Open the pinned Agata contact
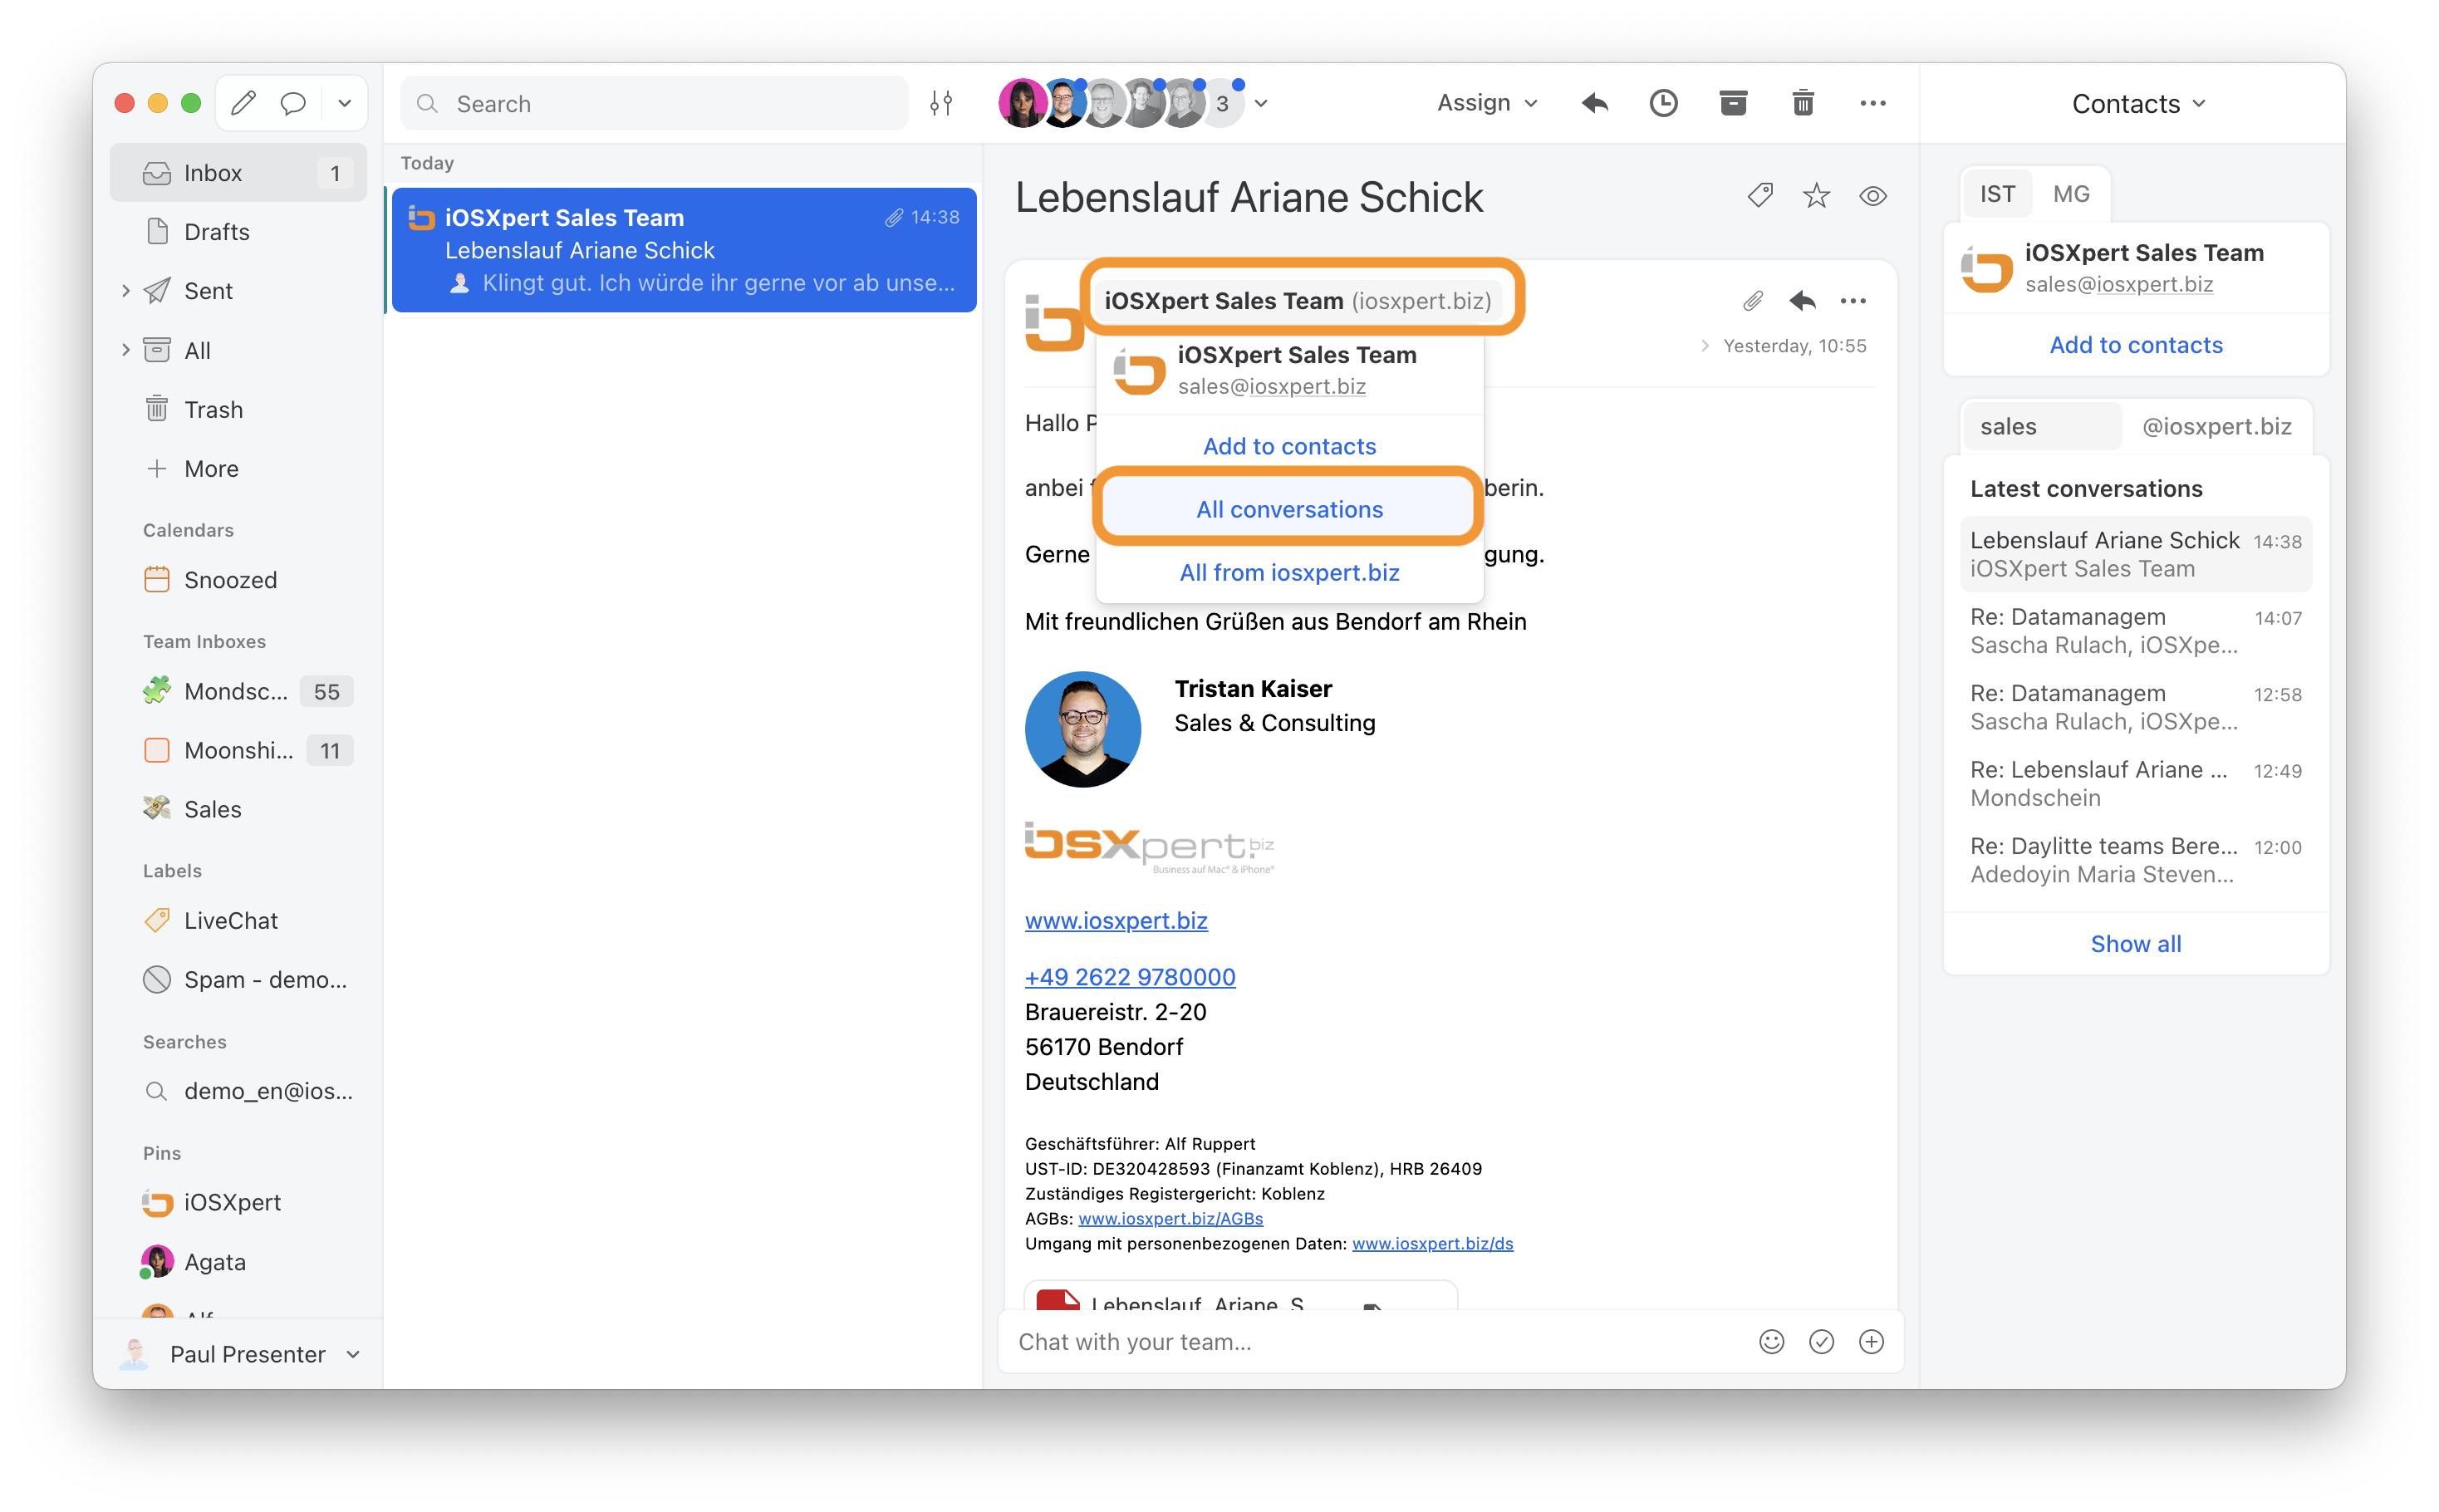 (238, 1262)
